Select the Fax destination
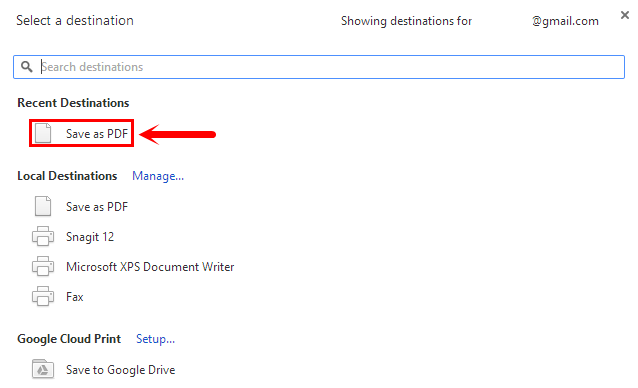Screen dimensions: 638x388 tap(74, 297)
